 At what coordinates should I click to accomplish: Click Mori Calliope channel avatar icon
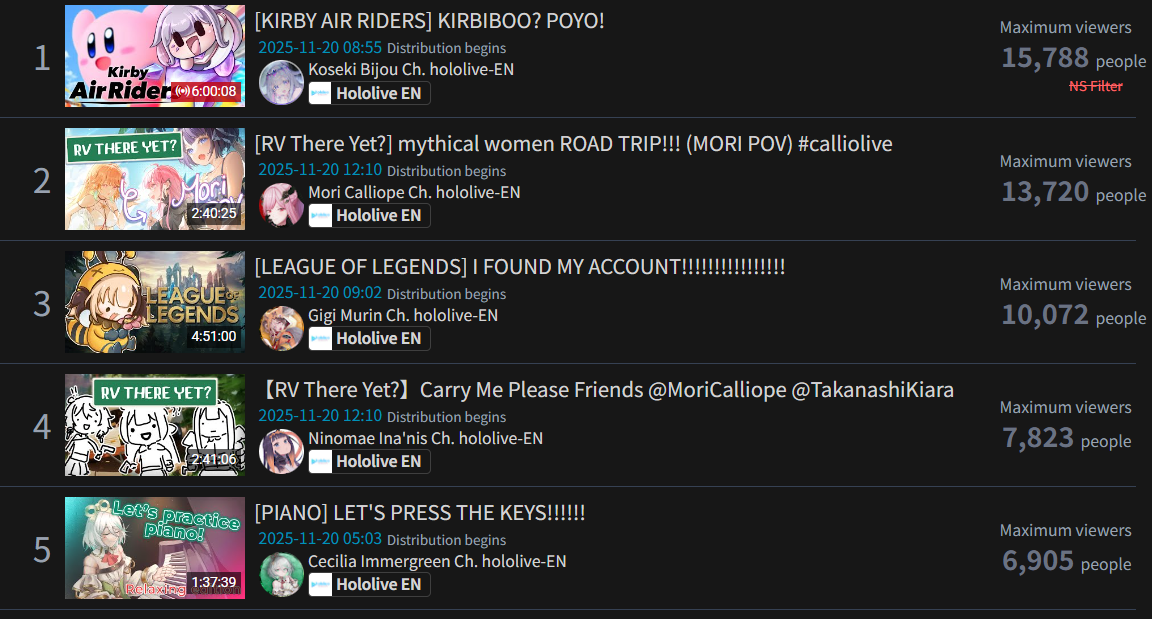click(281, 205)
